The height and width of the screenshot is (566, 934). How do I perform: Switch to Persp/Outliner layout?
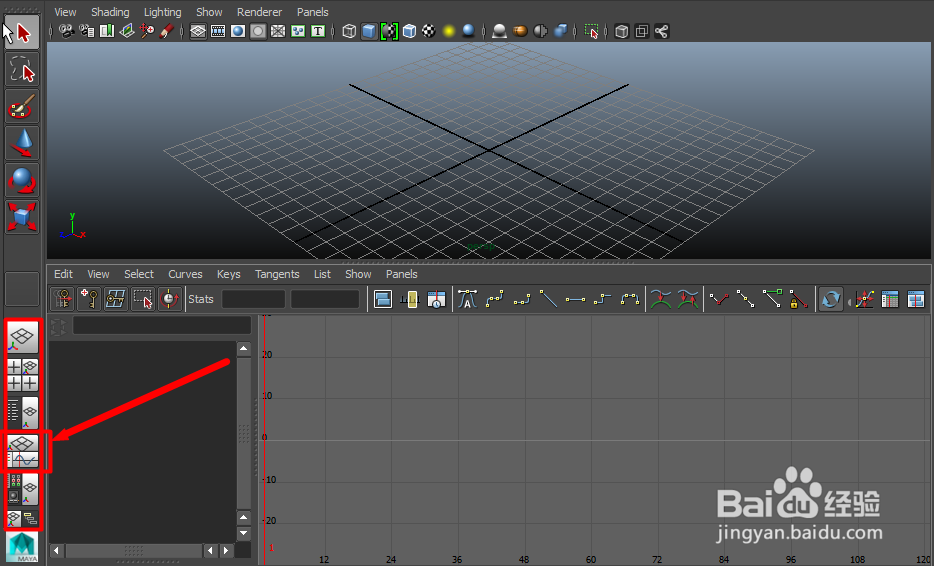(23, 412)
